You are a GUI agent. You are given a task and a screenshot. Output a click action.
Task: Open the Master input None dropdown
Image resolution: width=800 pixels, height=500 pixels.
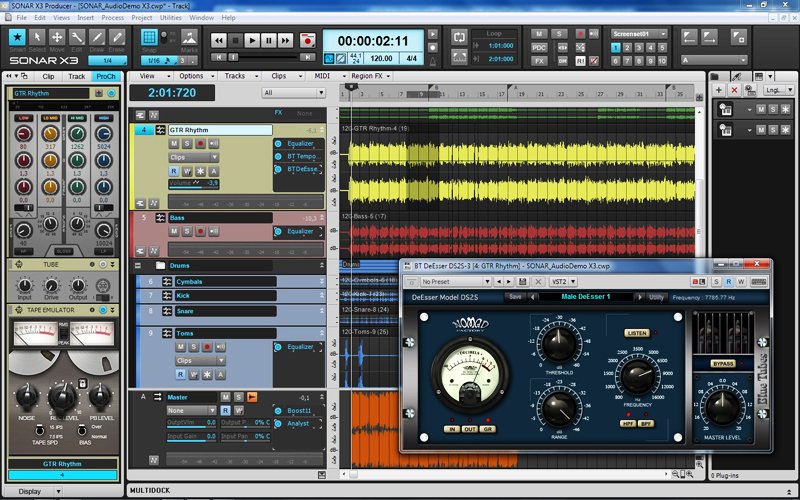tap(192, 410)
